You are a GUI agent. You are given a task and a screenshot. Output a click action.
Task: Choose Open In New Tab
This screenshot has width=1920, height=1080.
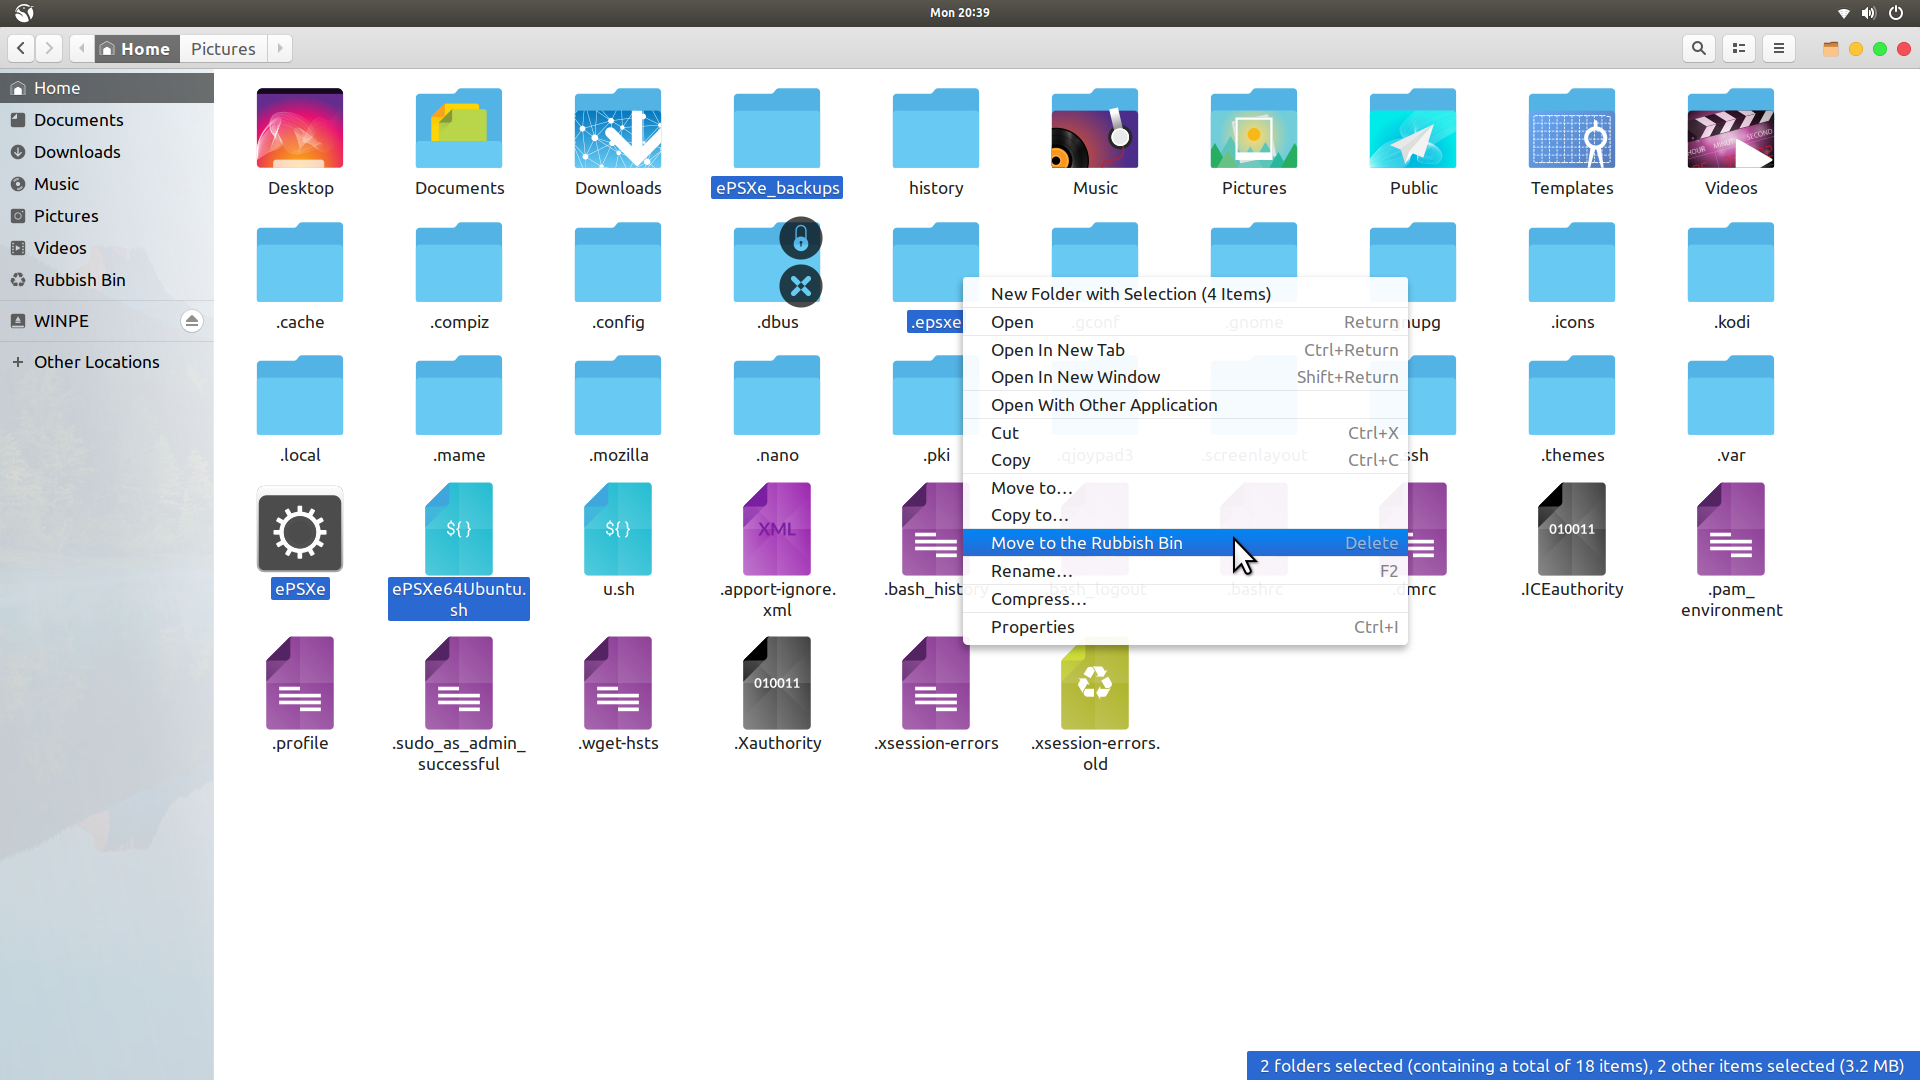coord(1185,350)
